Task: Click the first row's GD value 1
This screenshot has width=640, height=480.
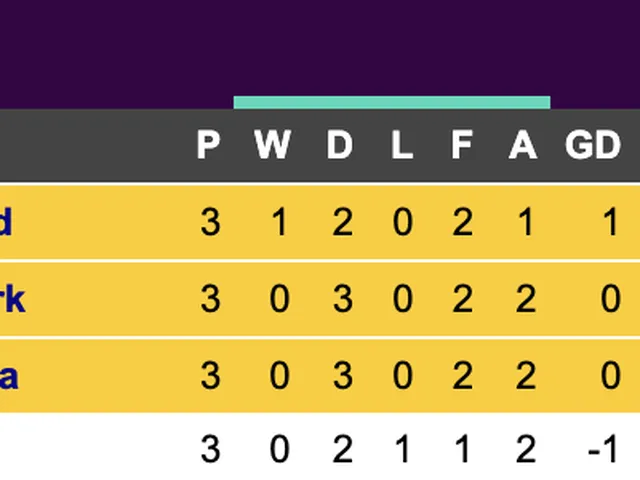Action: coord(611,222)
